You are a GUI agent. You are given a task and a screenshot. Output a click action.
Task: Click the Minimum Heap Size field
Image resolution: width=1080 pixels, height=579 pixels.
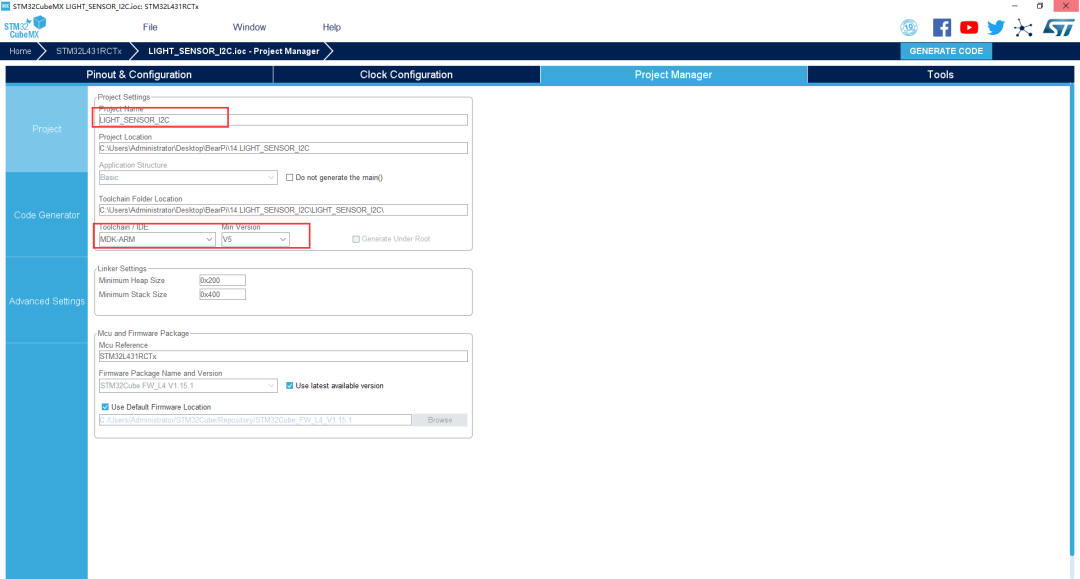click(x=222, y=280)
